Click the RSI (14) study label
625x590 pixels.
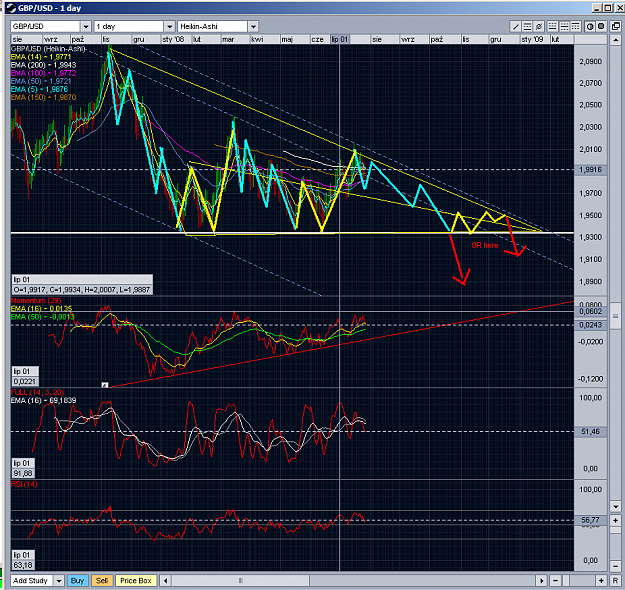(24, 484)
